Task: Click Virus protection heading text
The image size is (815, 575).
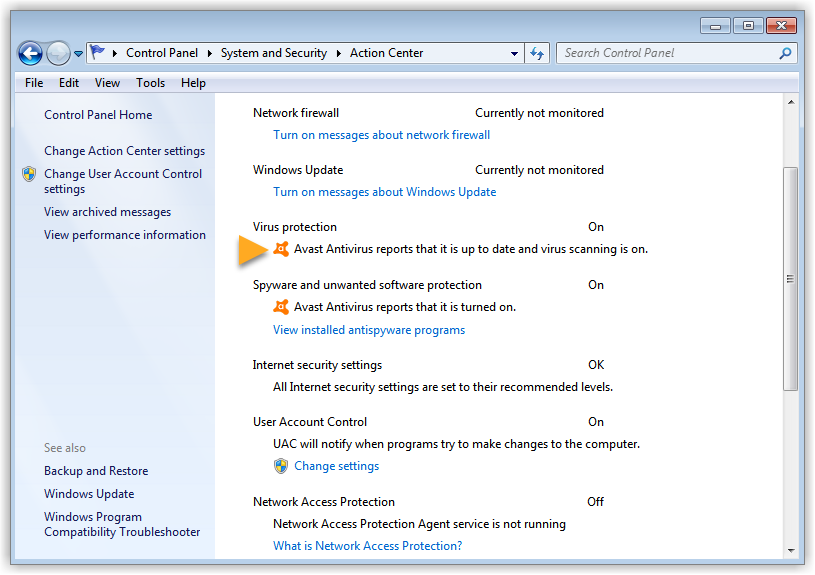Action: click(295, 227)
